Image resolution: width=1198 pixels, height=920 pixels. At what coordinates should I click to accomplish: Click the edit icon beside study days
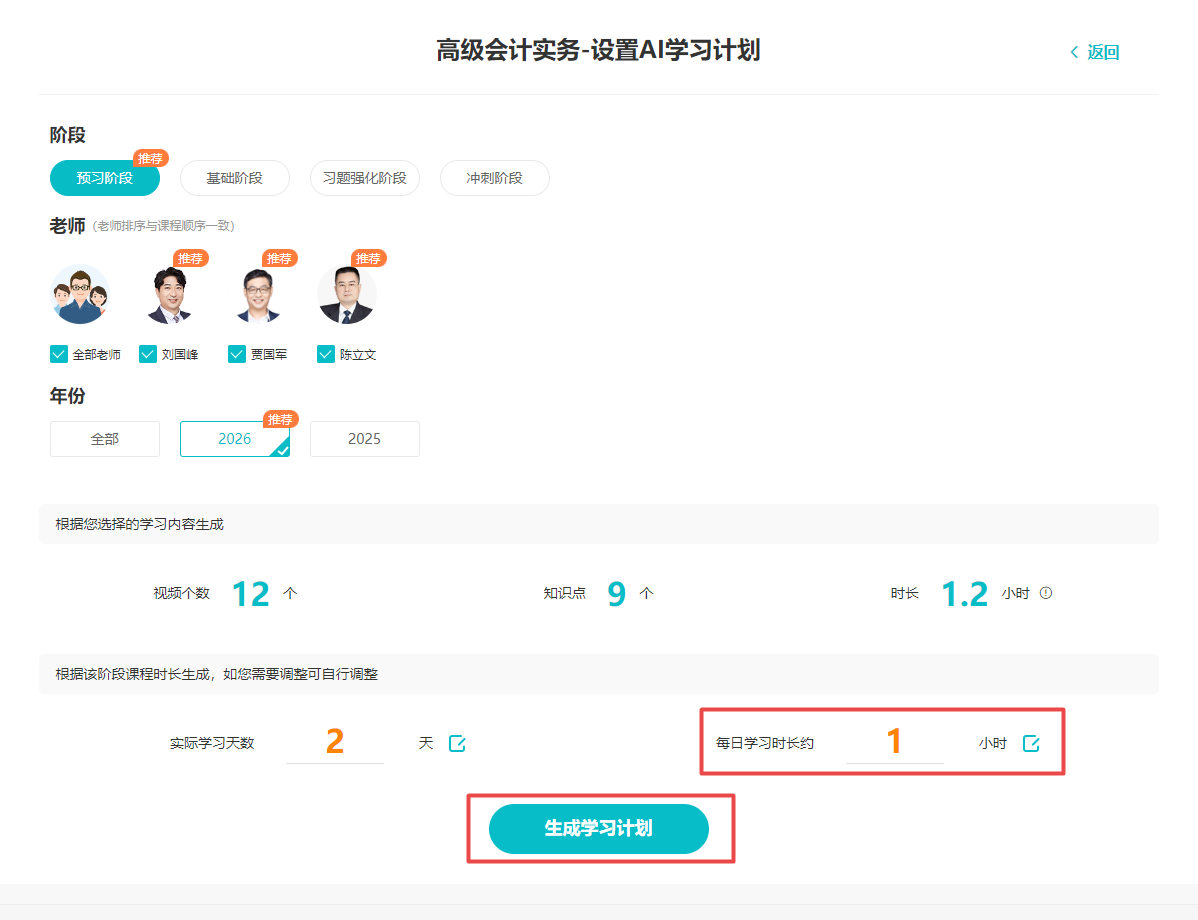(457, 743)
